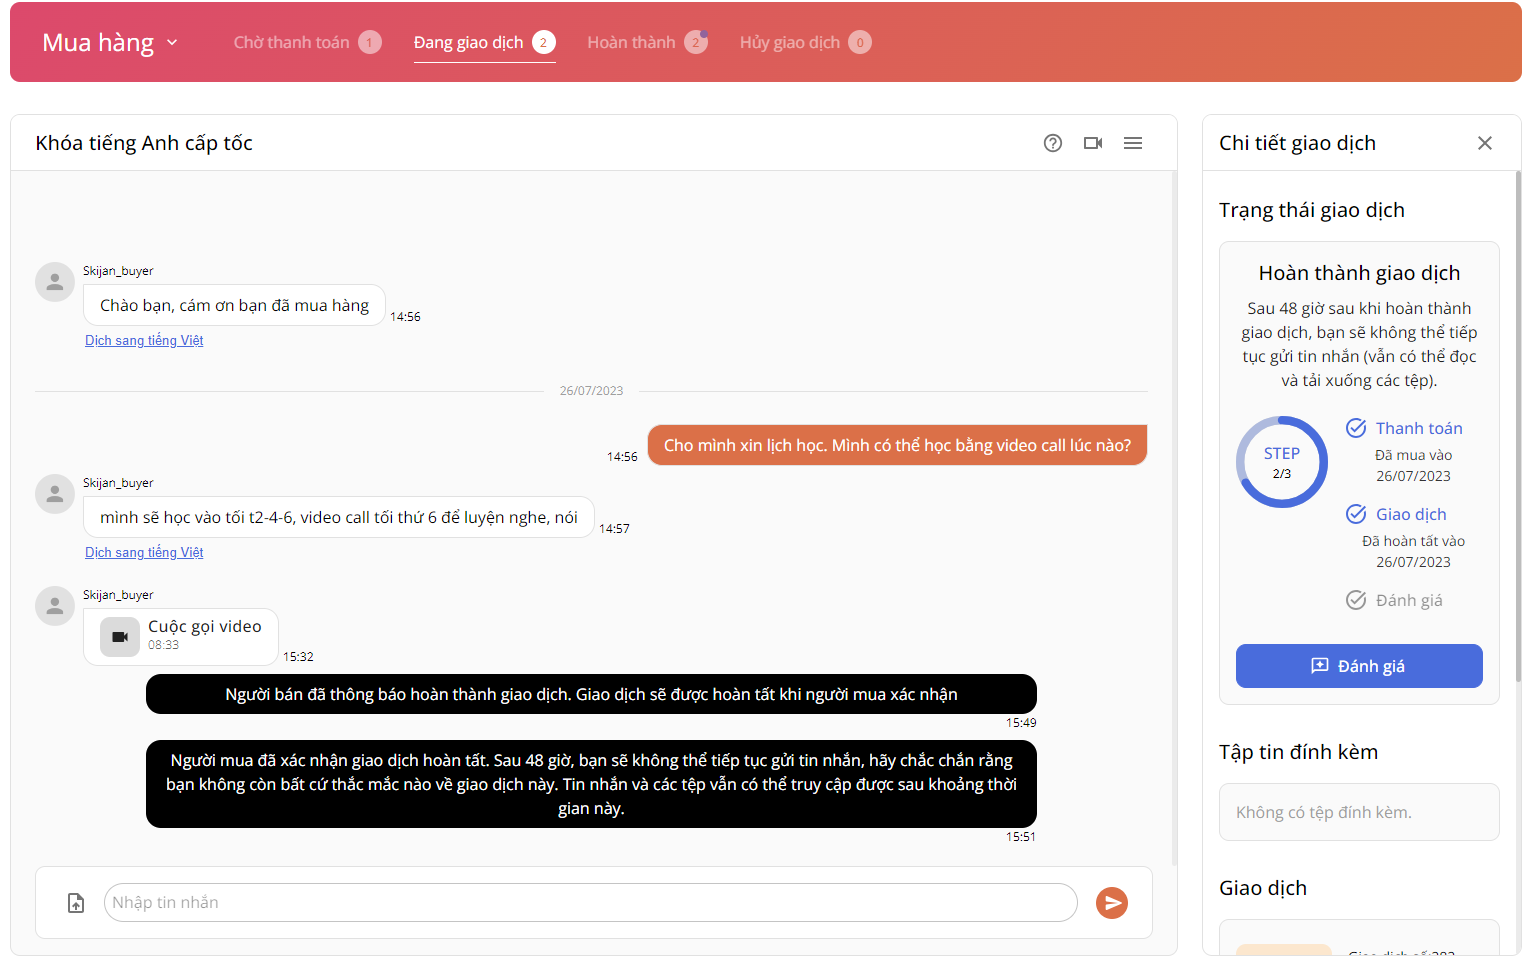Viewport: 1534px width, 972px height.
Task: Open the help question mark icon
Action: (1053, 143)
